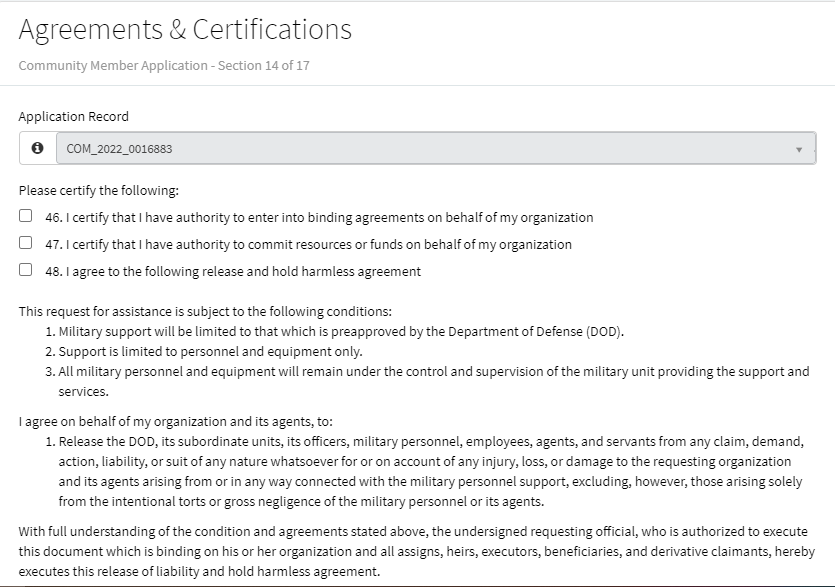The width and height of the screenshot is (835, 587).
Task: Click the 'Please certify the following' text
Action: point(98,190)
